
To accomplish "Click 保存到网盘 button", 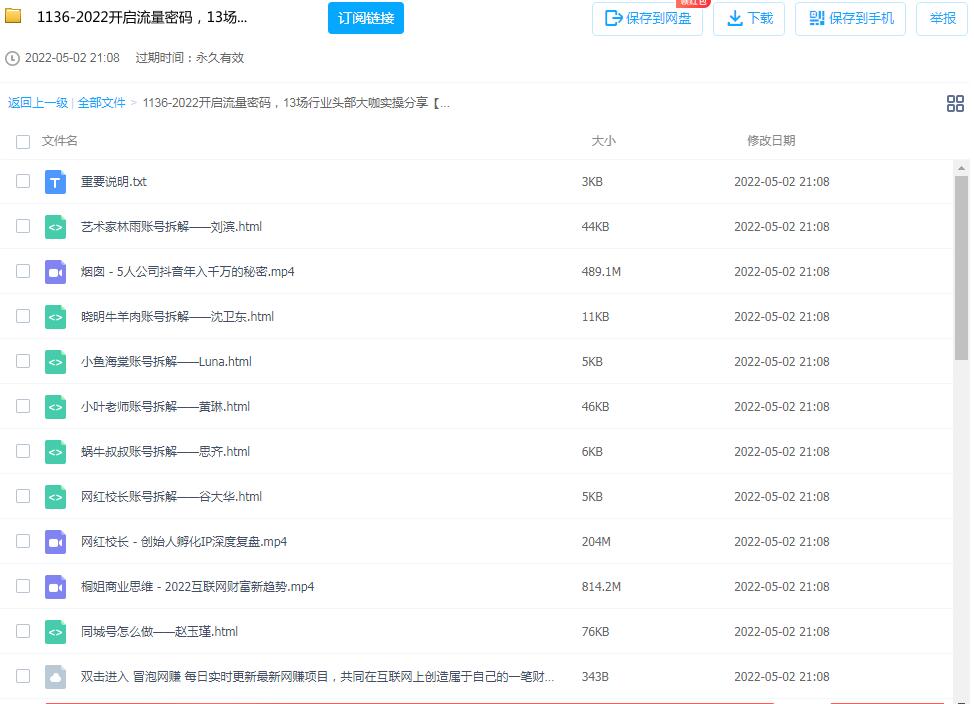I will [647, 19].
